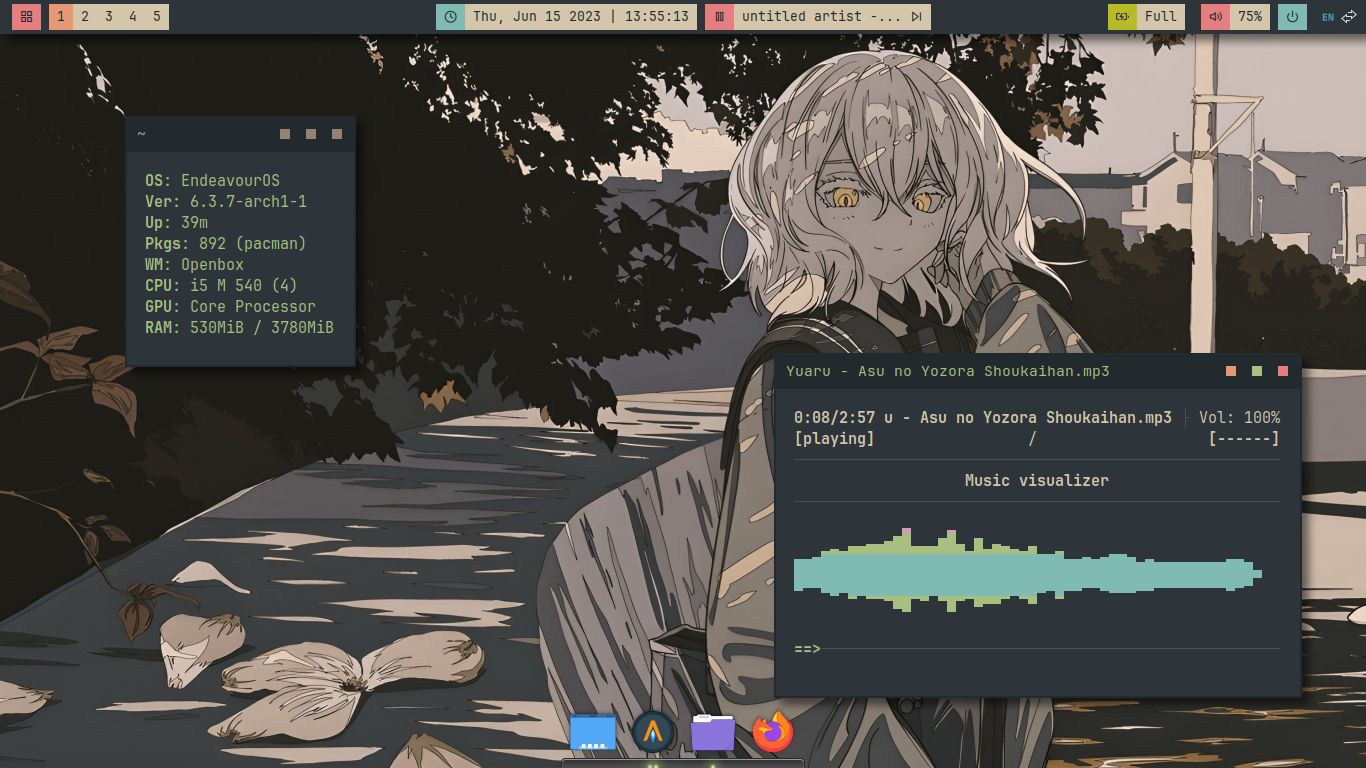Click the 'CPU: i5 M 540 (4)' line
This screenshot has width=1366, height=768.
click(x=221, y=286)
